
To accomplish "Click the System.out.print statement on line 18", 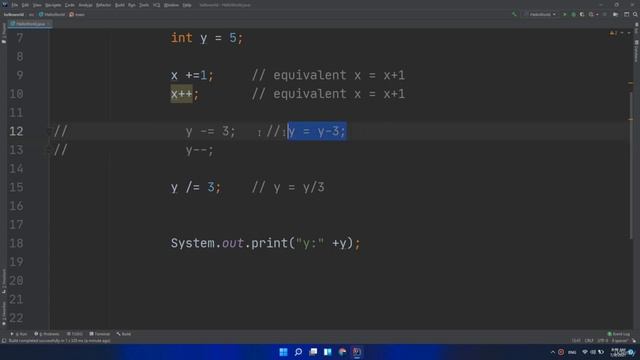I will (266, 243).
